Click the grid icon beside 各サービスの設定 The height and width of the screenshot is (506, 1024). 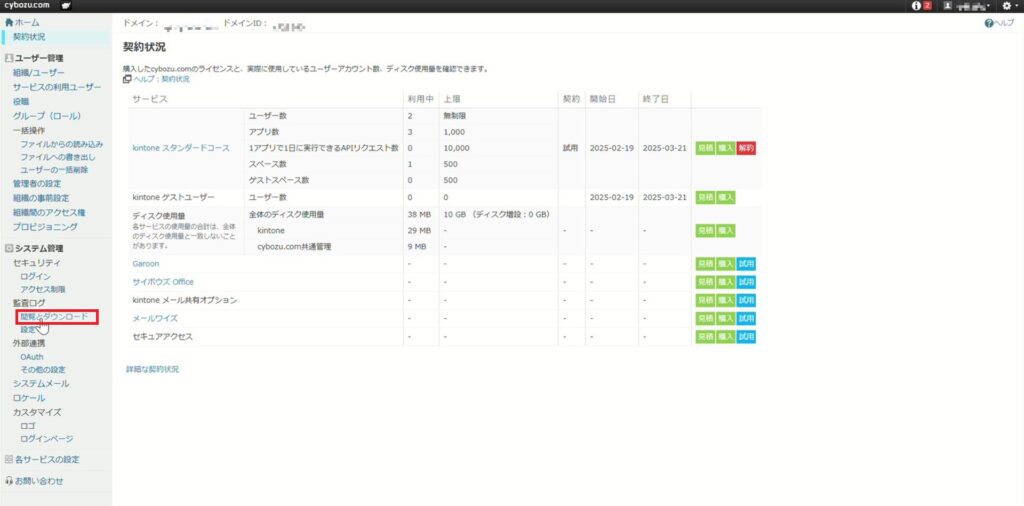click(9, 460)
